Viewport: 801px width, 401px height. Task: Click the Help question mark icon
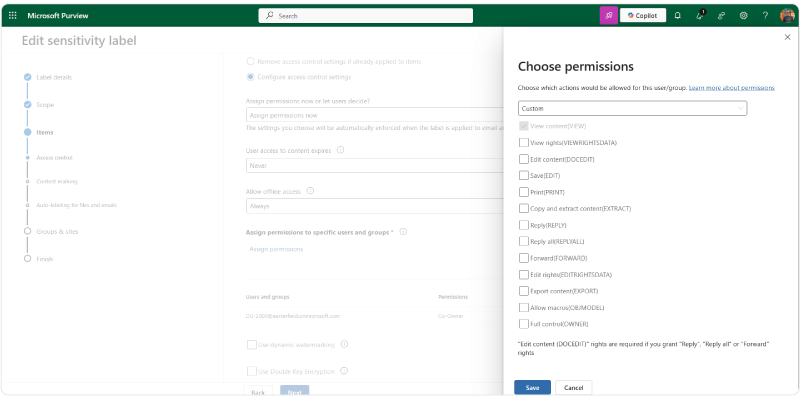click(766, 16)
